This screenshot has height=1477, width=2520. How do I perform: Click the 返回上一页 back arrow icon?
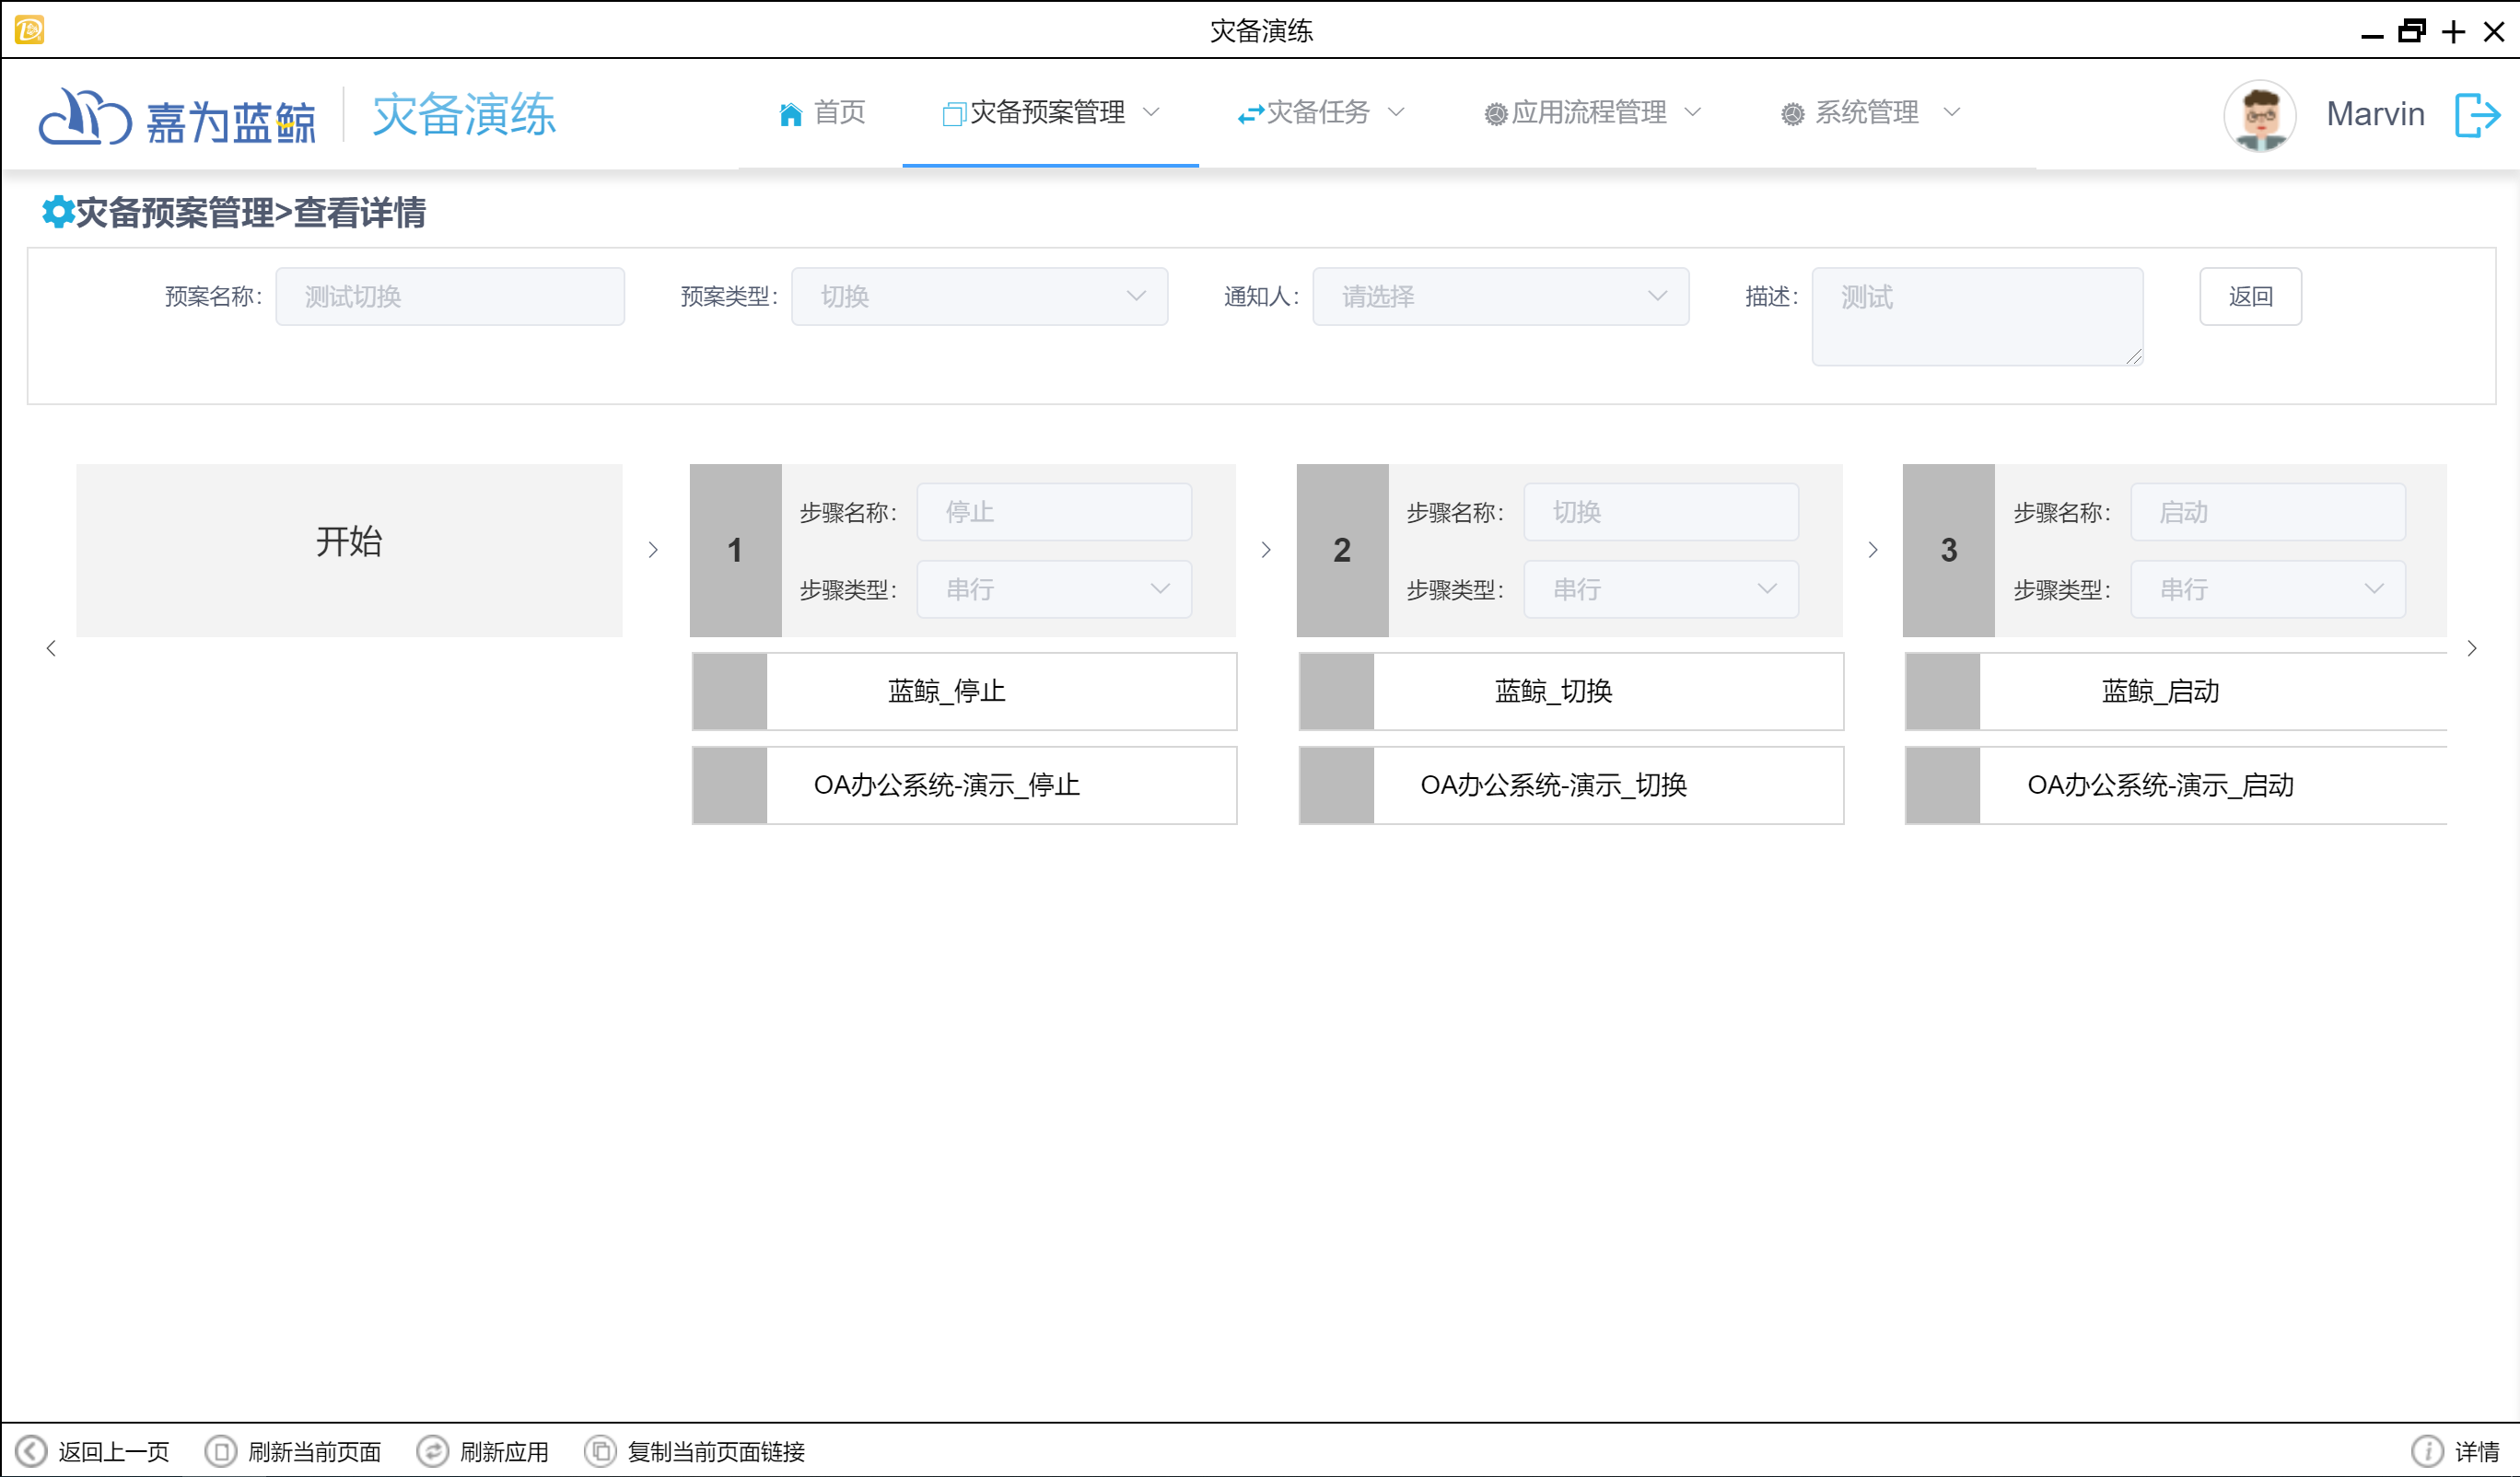tap(31, 1450)
